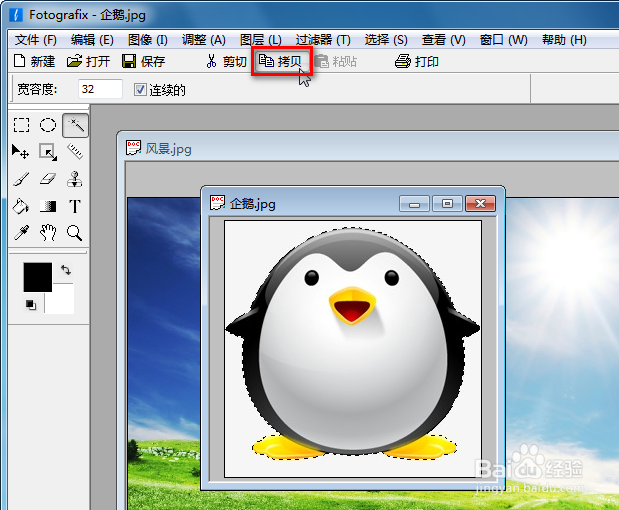This screenshot has width=619, height=510.
Task: Maximize the 企鹅.jpg document window
Action: (x=447, y=204)
